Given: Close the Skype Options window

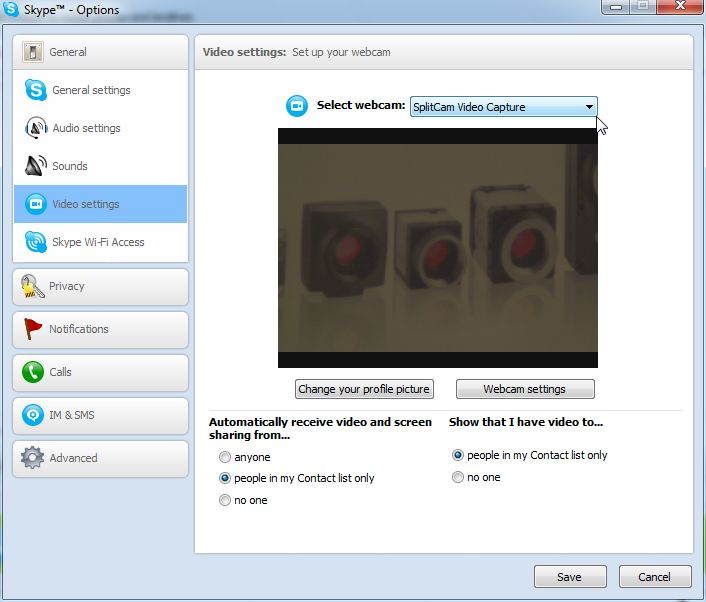Looking at the screenshot, I should coord(680,6).
